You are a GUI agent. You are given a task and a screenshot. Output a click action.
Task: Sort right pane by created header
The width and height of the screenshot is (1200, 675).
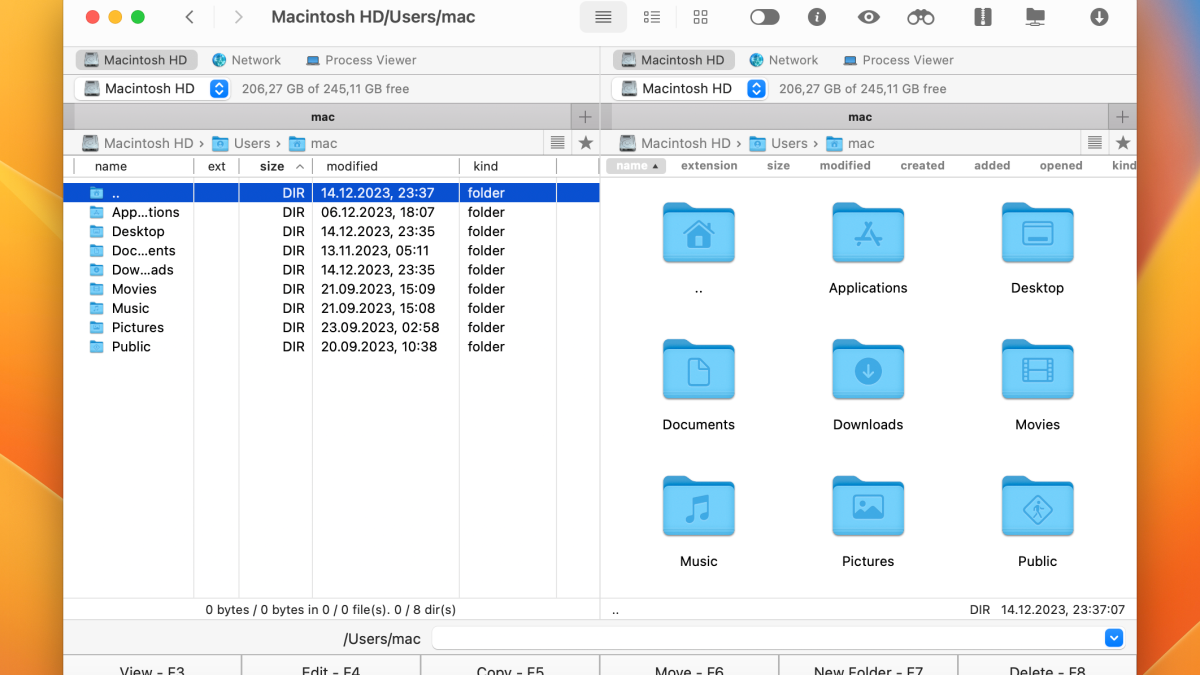[922, 166]
